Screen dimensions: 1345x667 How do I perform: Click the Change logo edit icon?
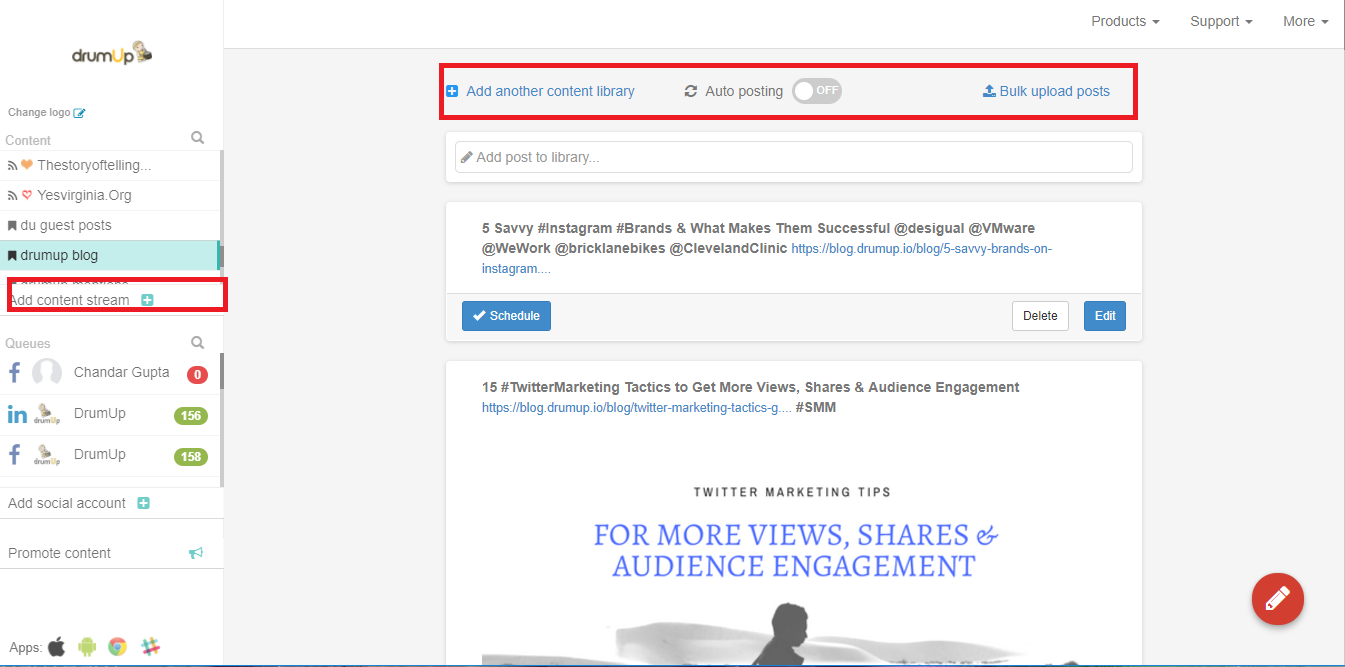(80, 113)
